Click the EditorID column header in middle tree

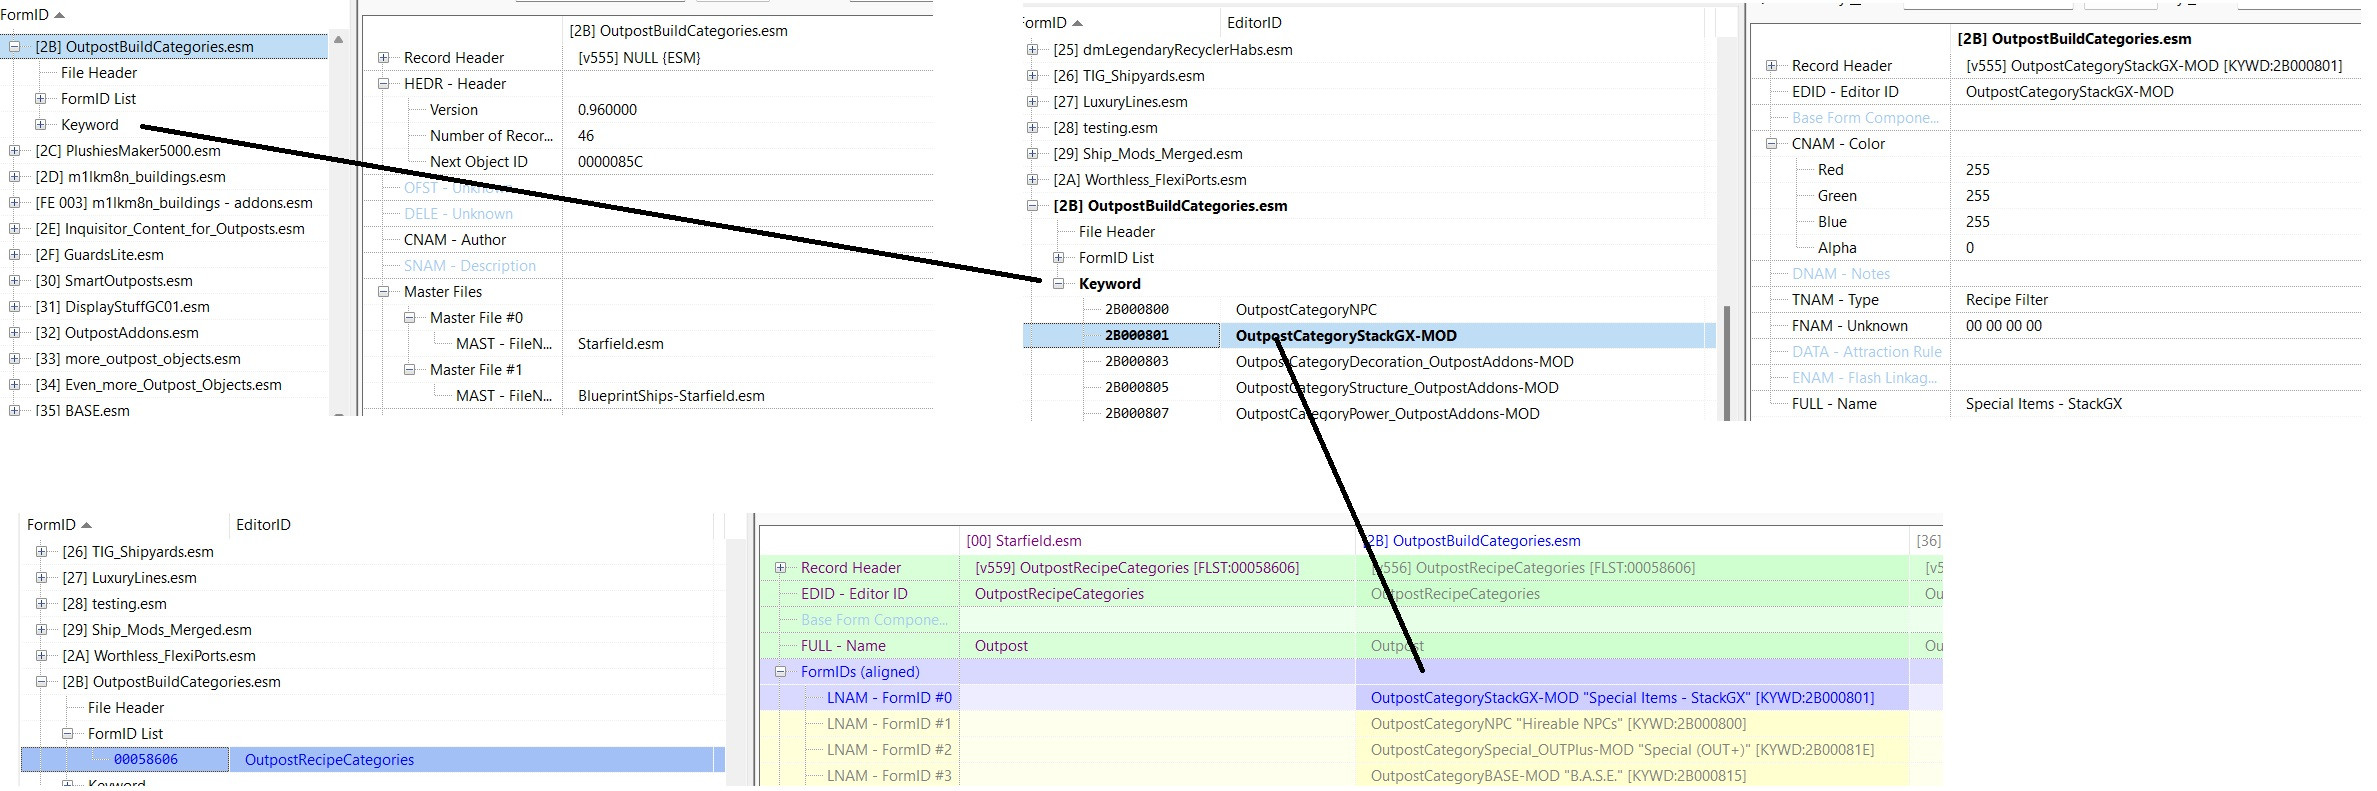1254,22
